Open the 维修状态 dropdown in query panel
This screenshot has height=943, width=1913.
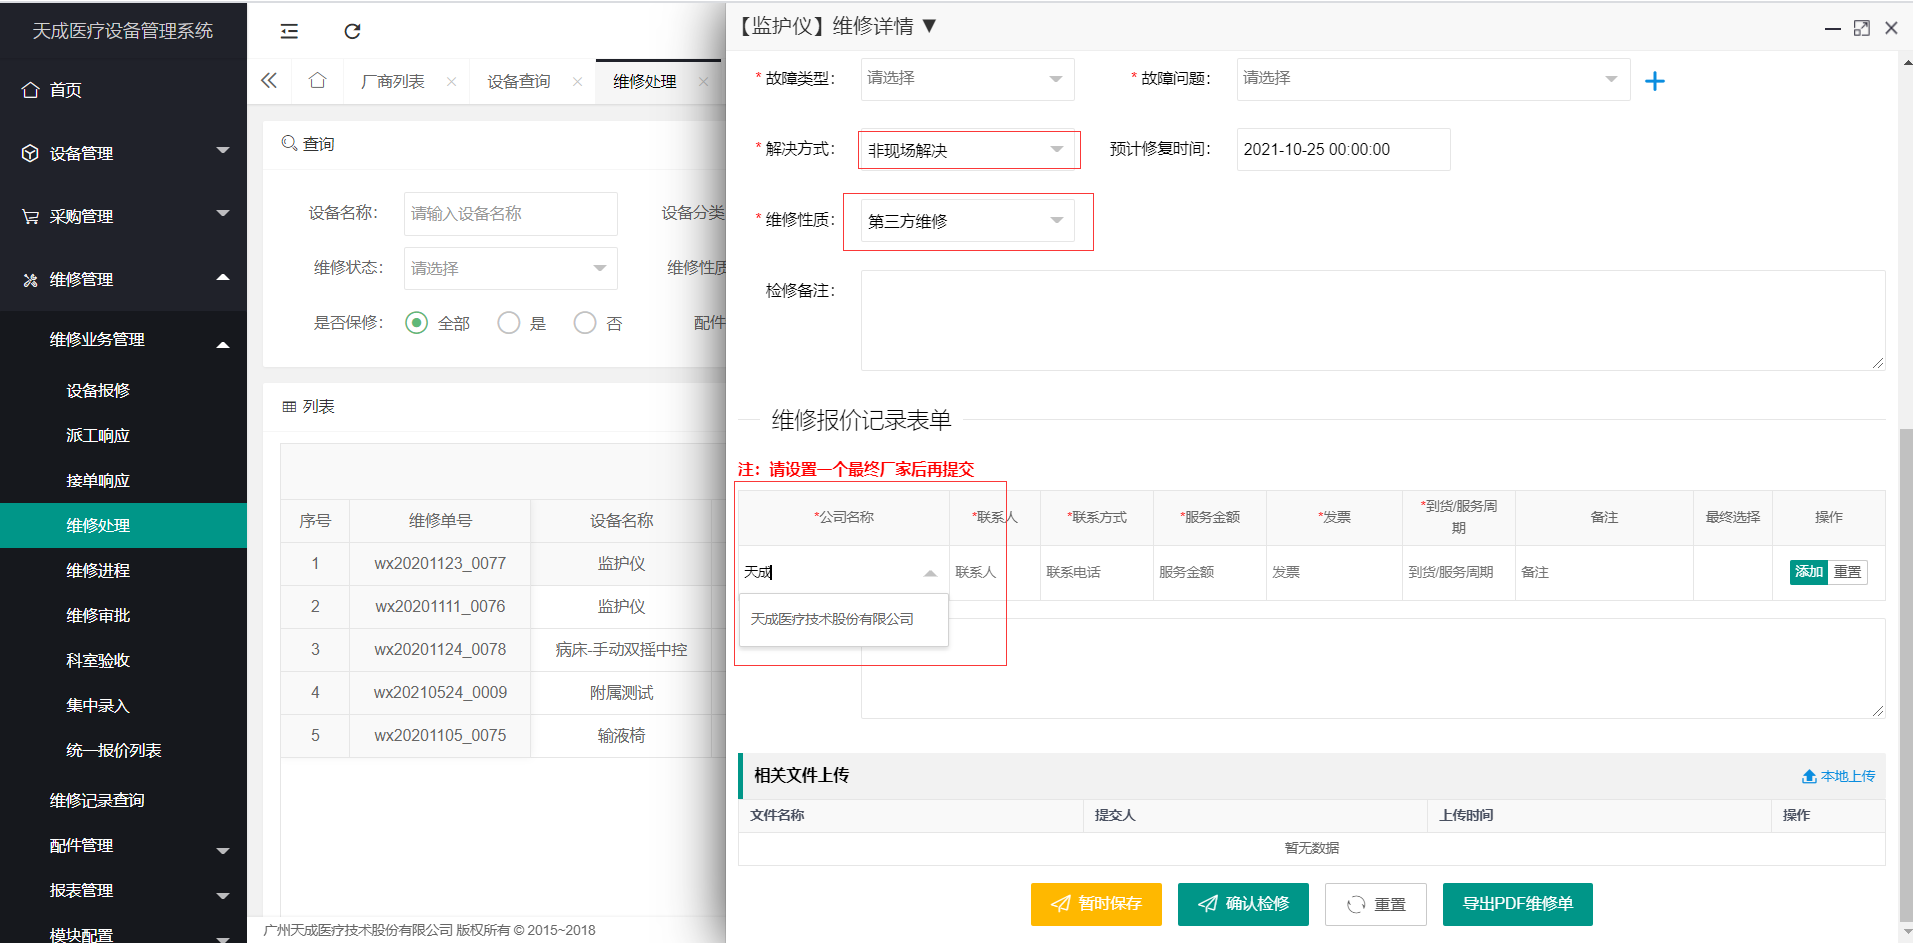tap(510, 268)
